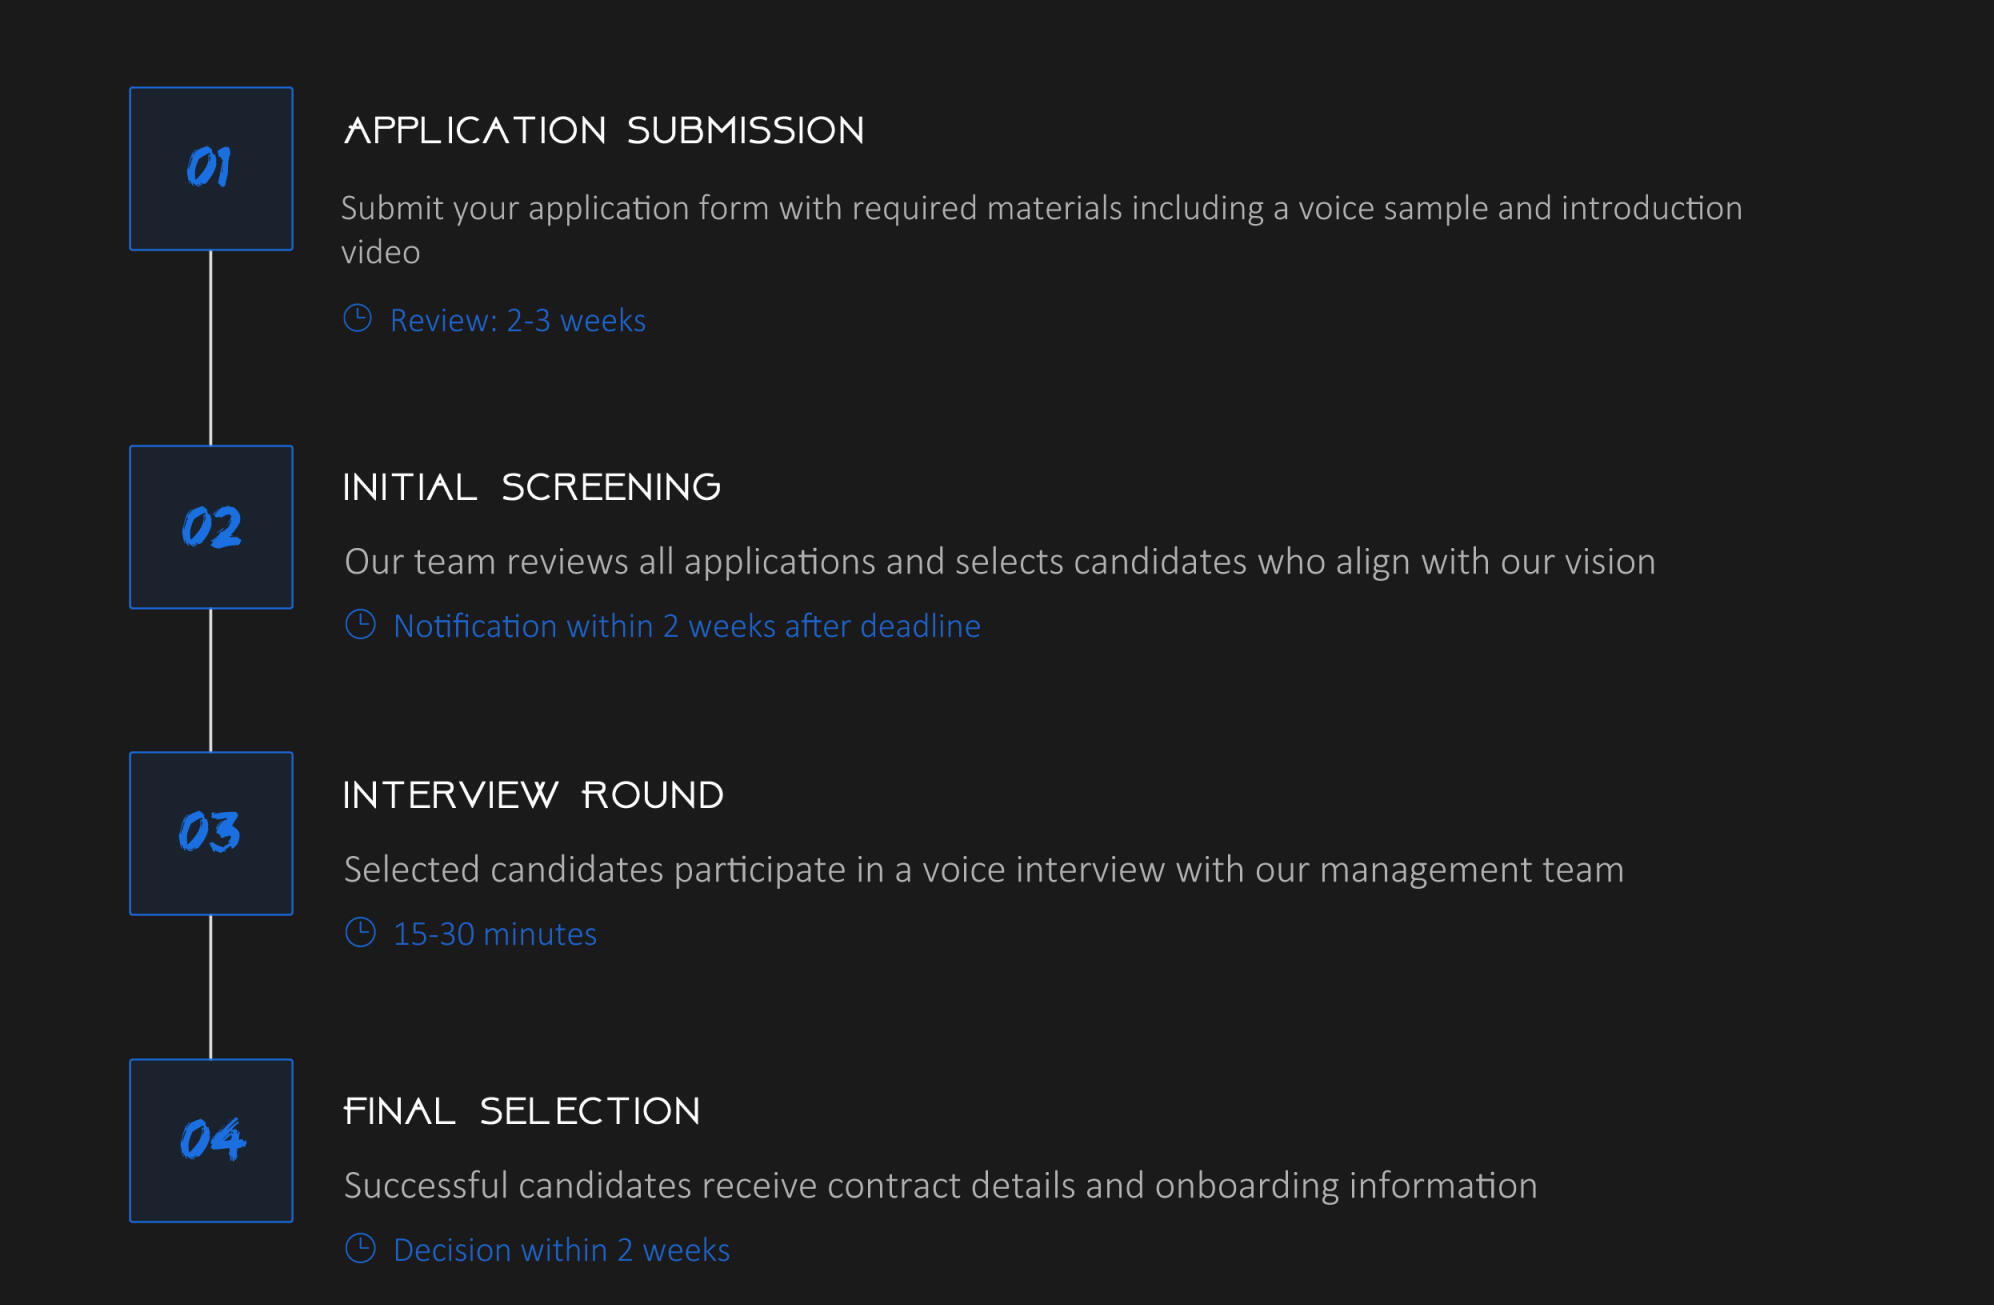Click the clock icon near Decision within 2 weeks

click(x=360, y=1249)
